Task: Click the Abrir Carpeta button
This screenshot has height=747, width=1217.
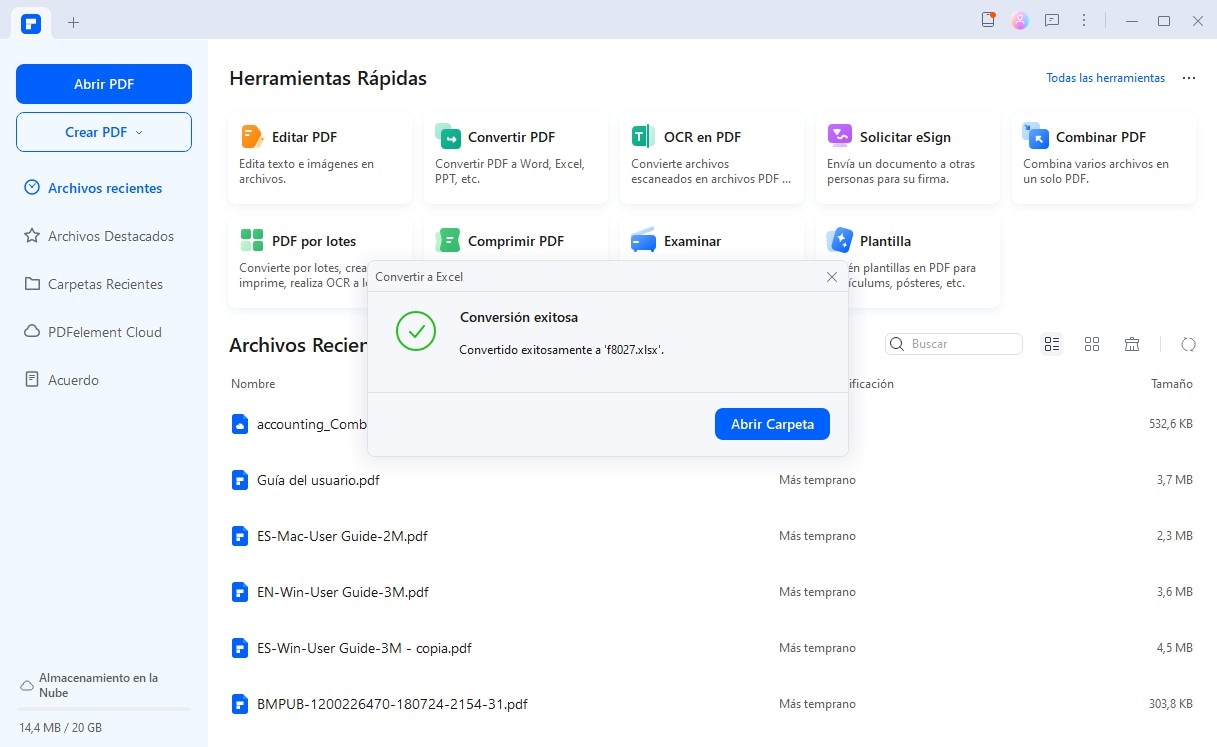Action: click(x=772, y=424)
